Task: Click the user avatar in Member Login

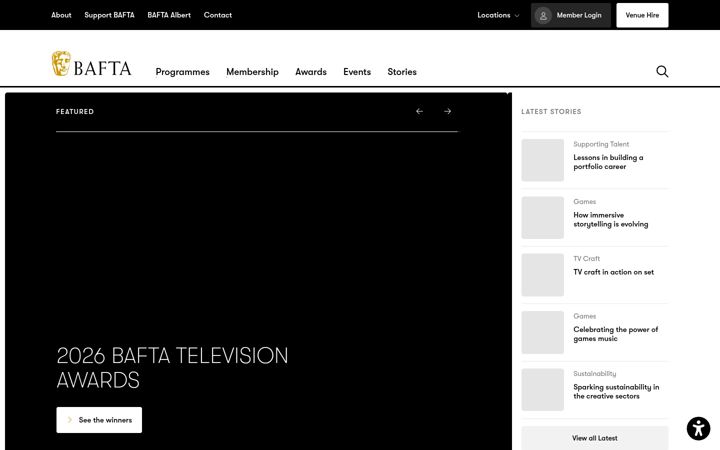Action: [x=543, y=15]
